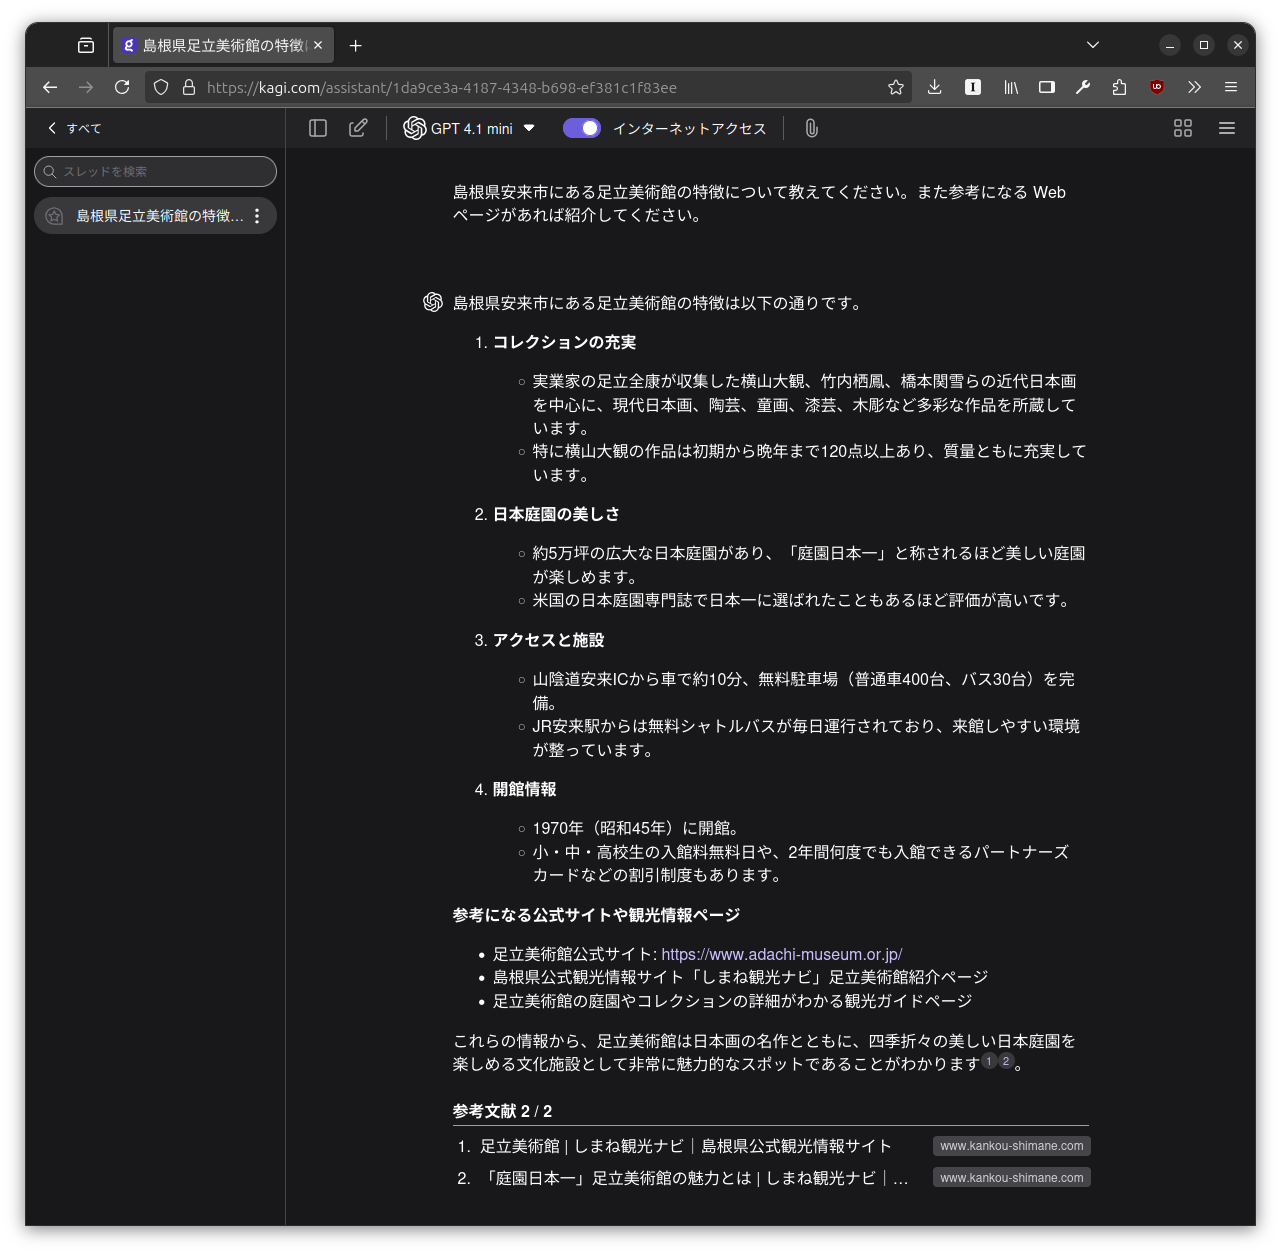Open first reference 足立美術館 | しまね観光ナビ
This screenshot has width=1281, height=1254.
point(685,1146)
